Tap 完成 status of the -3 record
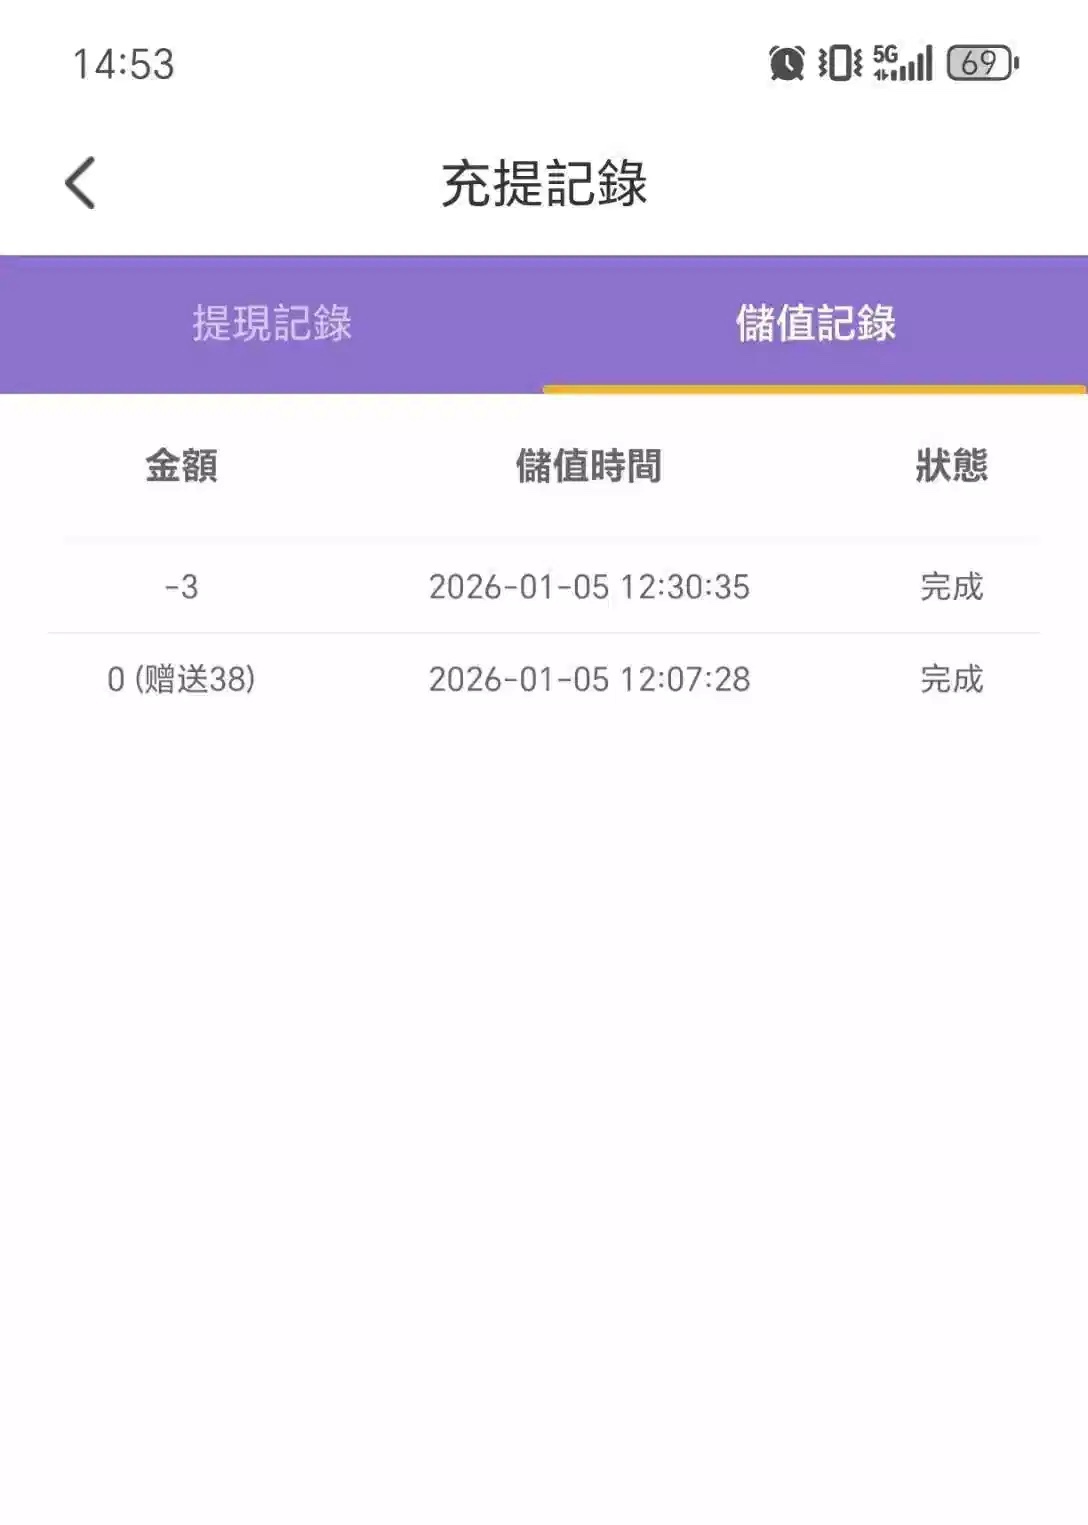 [951, 587]
